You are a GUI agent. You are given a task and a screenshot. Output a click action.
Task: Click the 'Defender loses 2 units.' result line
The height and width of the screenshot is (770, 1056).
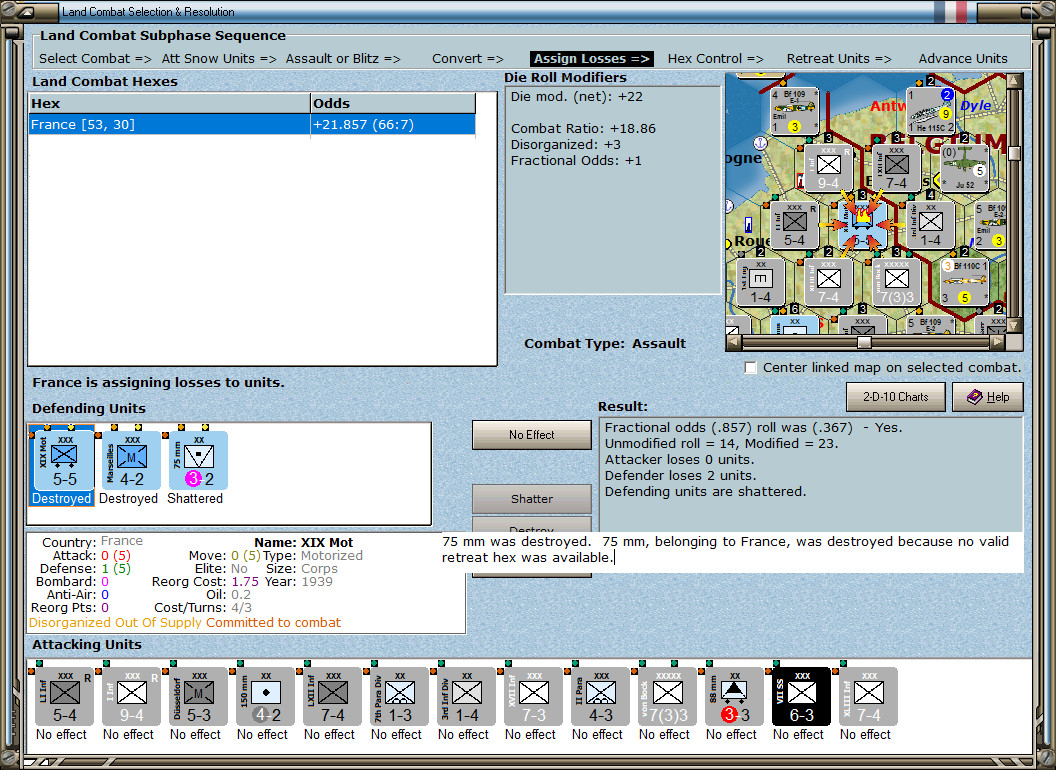(680, 476)
